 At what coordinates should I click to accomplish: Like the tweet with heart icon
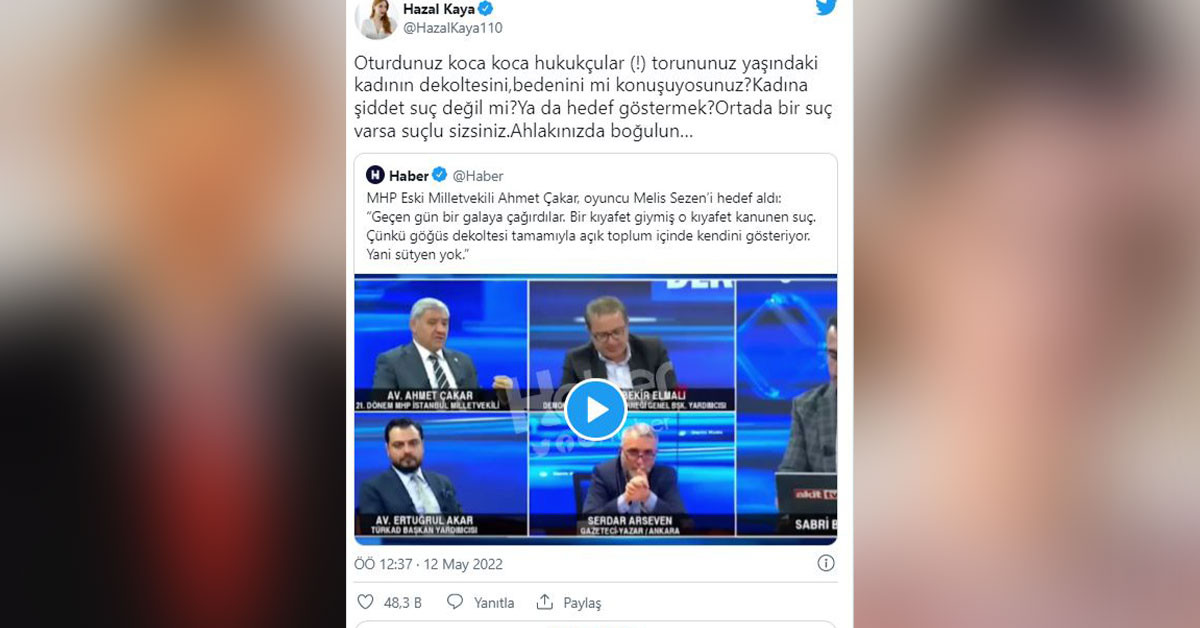click(365, 602)
